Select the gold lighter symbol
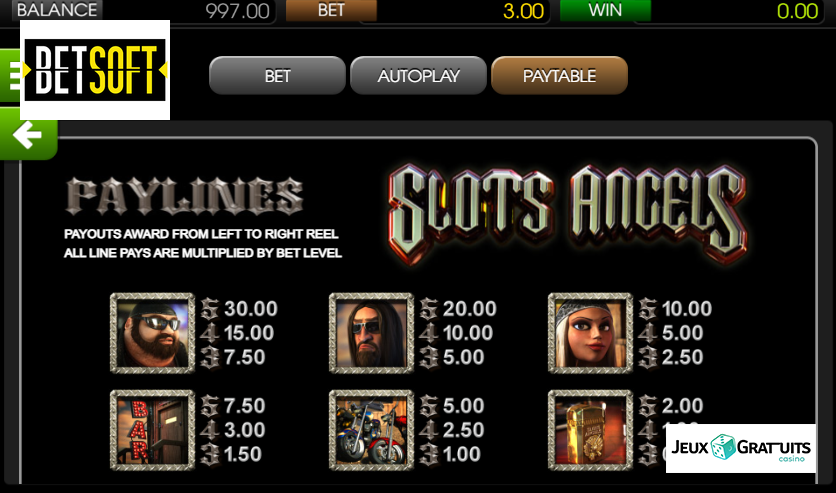836x493 pixels. click(590, 430)
